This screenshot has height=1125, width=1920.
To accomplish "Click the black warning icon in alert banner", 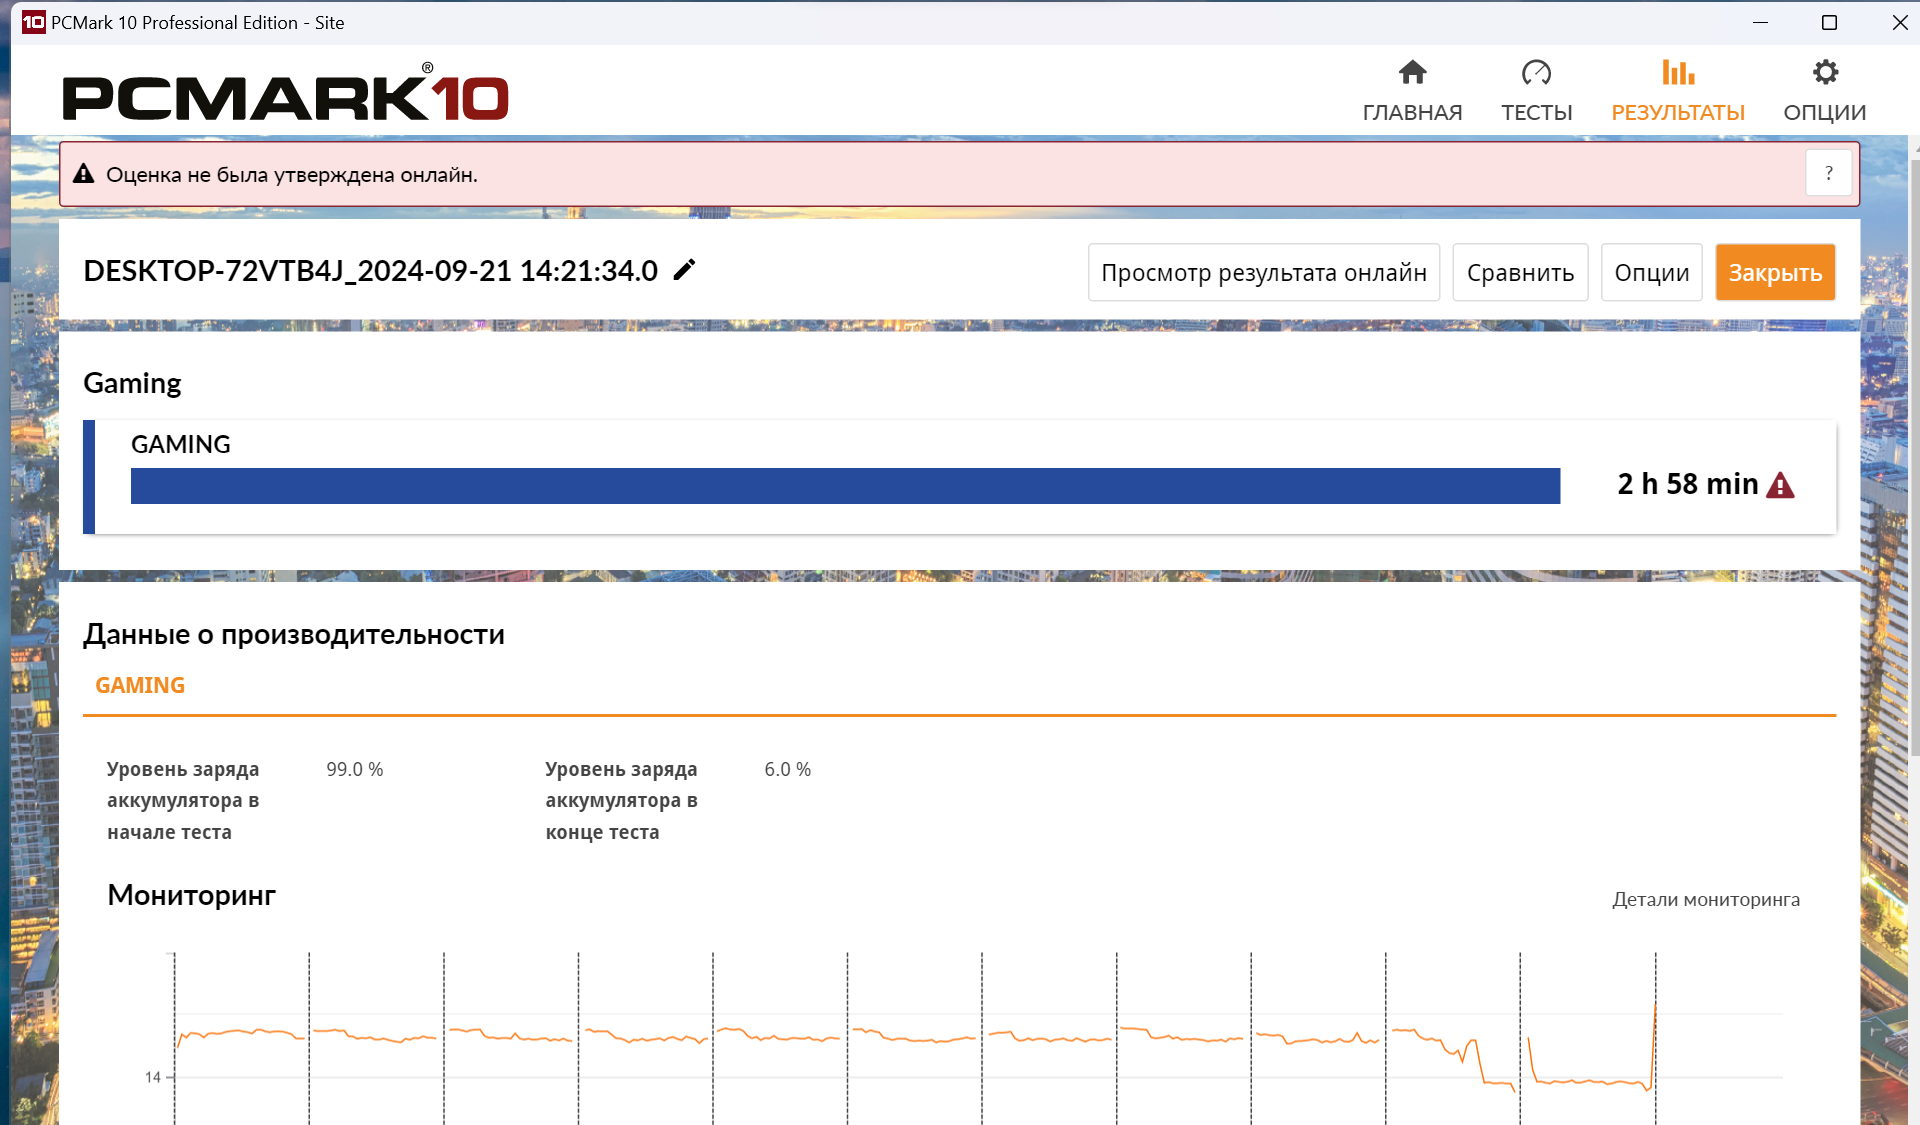I will click(84, 174).
